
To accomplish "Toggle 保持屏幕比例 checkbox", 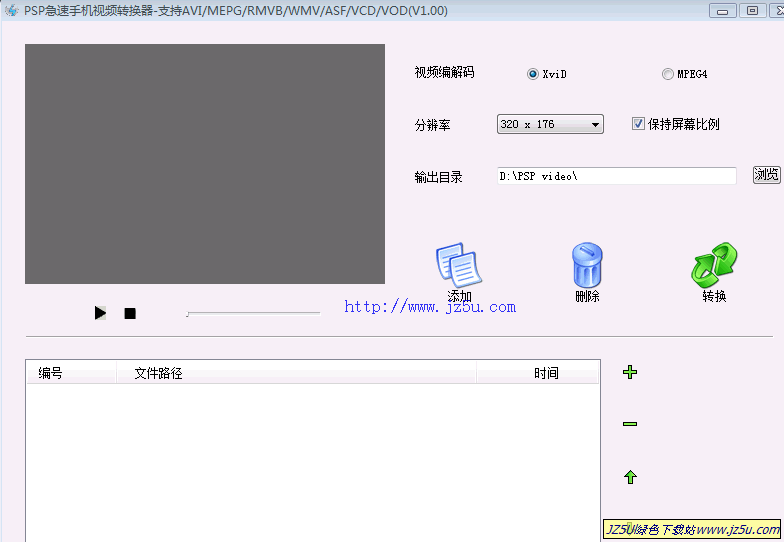I will (638, 124).
